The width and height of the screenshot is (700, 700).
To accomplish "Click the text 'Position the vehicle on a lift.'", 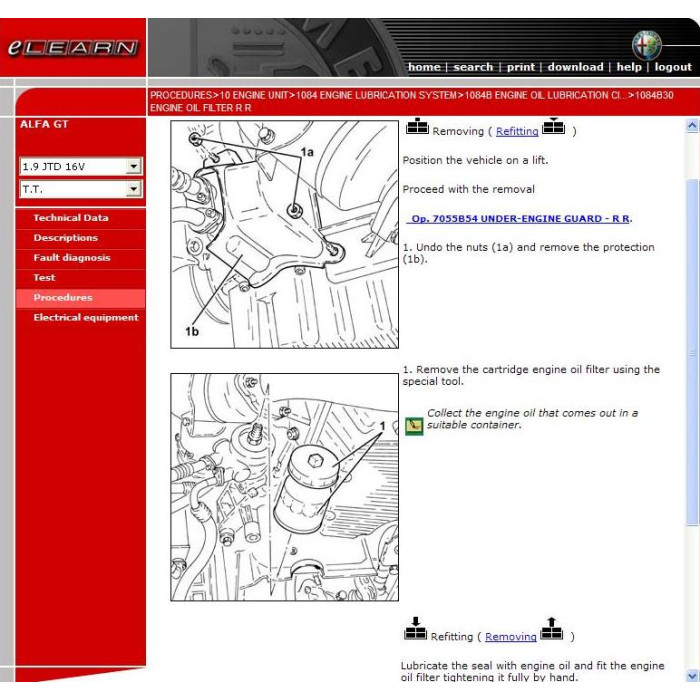I will 475,160.
